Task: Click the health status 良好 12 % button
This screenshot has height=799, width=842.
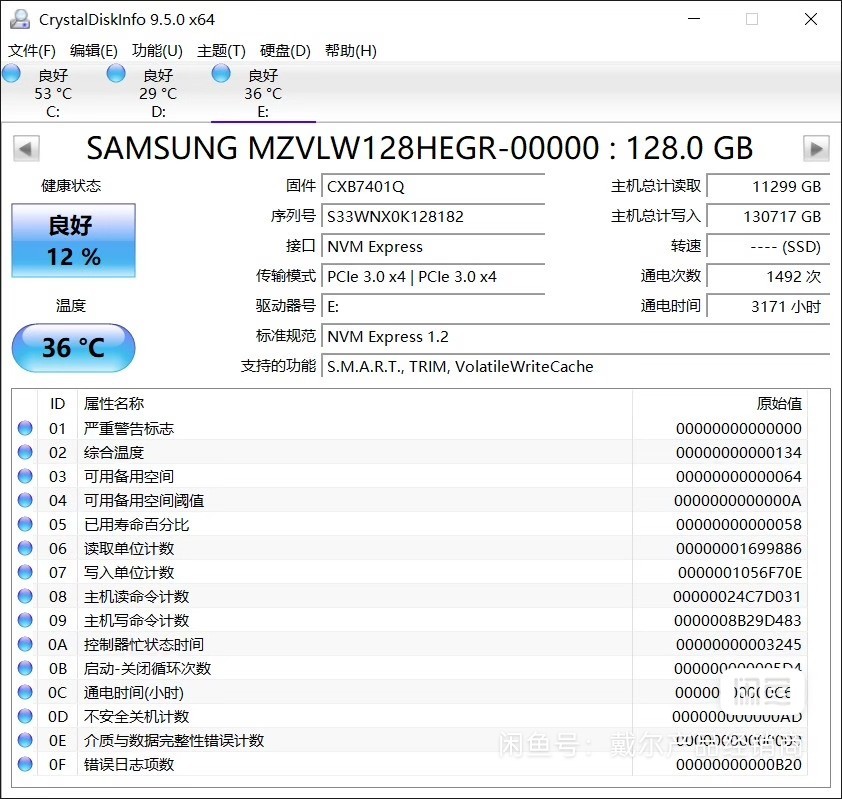Action: click(74, 241)
